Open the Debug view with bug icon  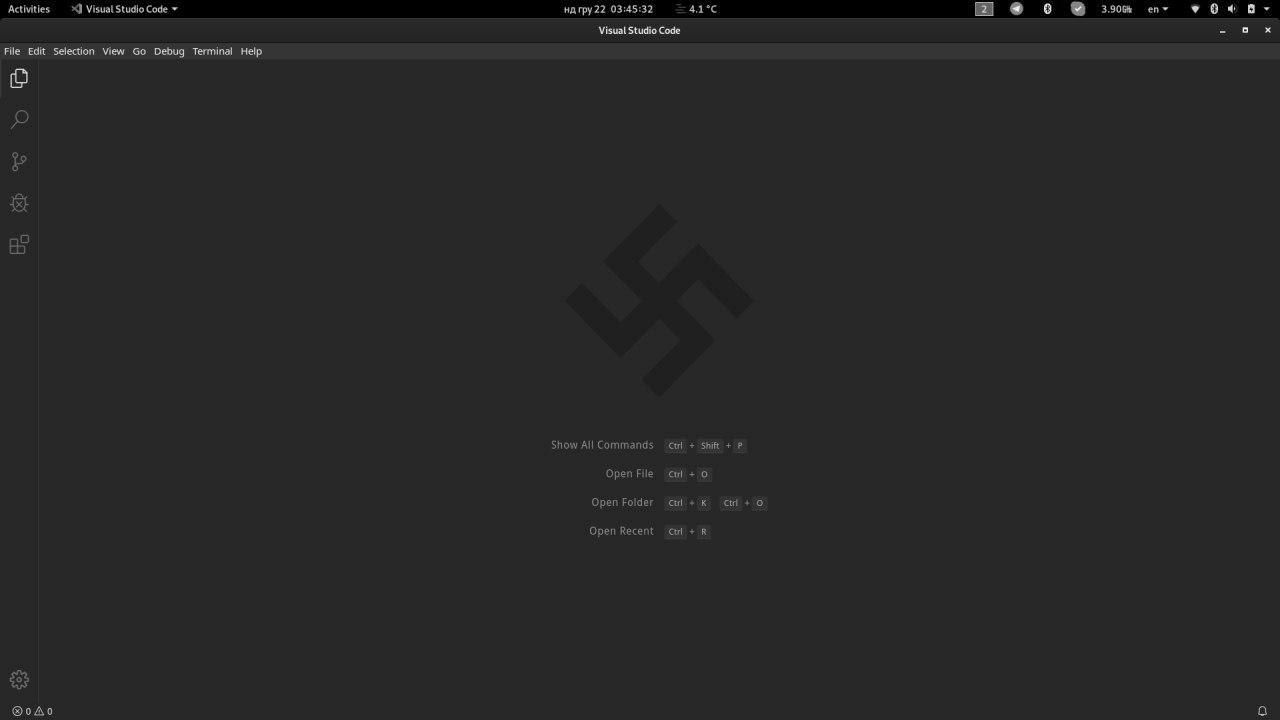click(19, 203)
